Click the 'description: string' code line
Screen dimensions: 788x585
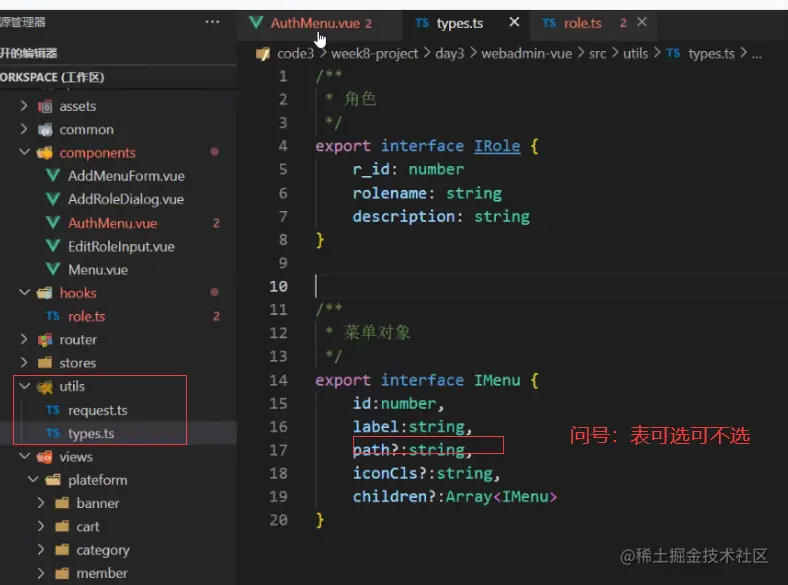point(441,217)
